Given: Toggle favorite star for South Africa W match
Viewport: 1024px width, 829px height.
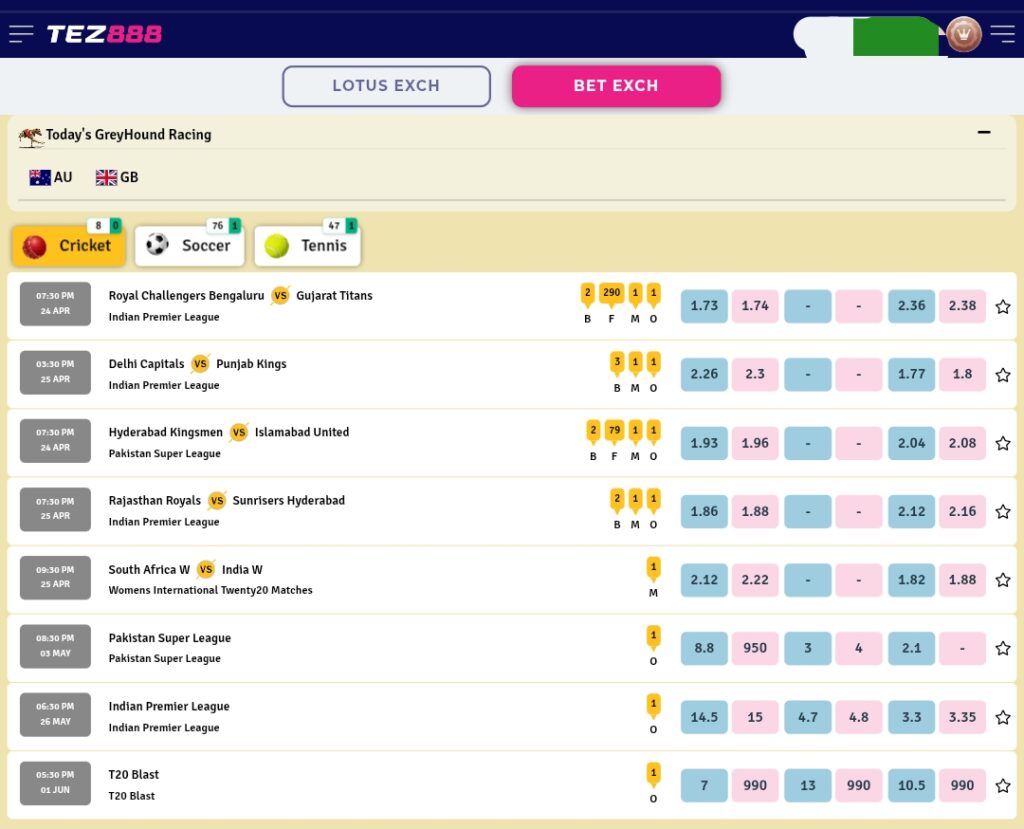Looking at the screenshot, I should tap(1002, 580).
